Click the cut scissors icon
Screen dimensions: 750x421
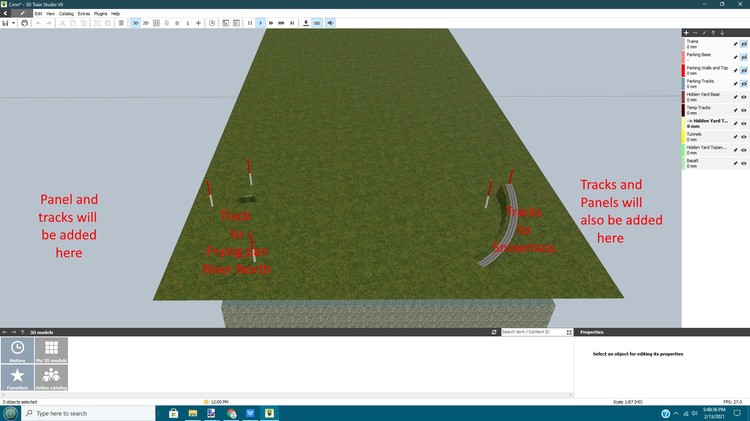point(62,23)
